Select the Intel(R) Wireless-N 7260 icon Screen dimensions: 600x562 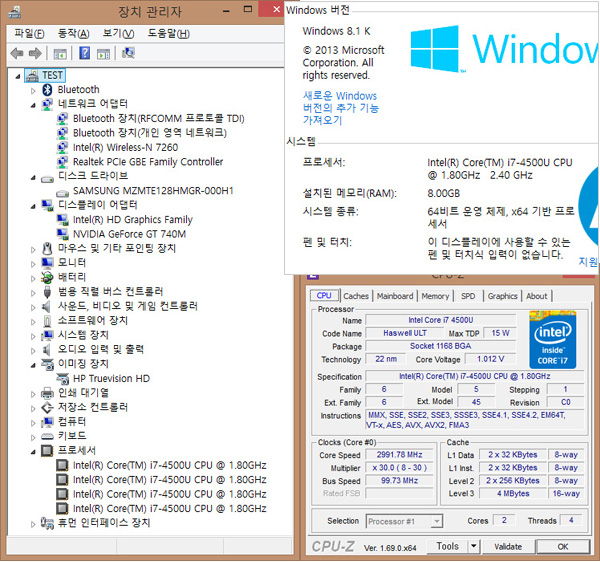click(62, 147)
